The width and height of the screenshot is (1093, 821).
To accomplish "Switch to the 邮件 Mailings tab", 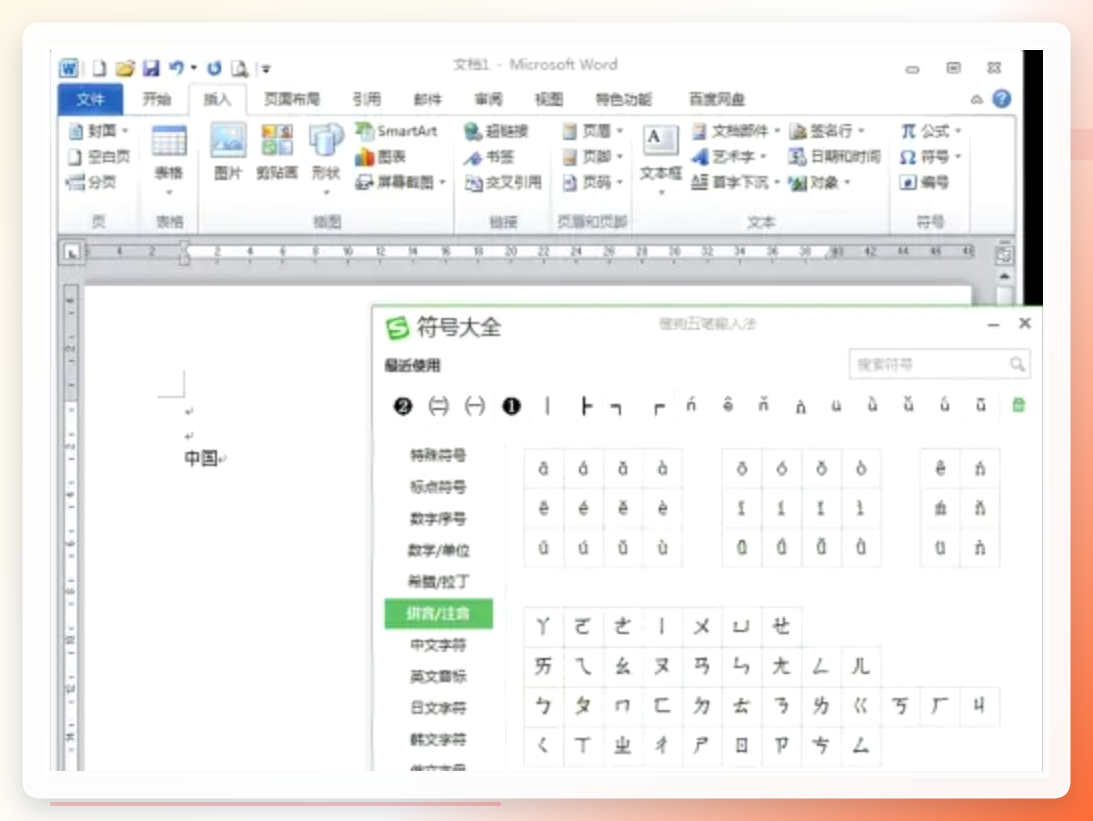I will tap(427, 99).
